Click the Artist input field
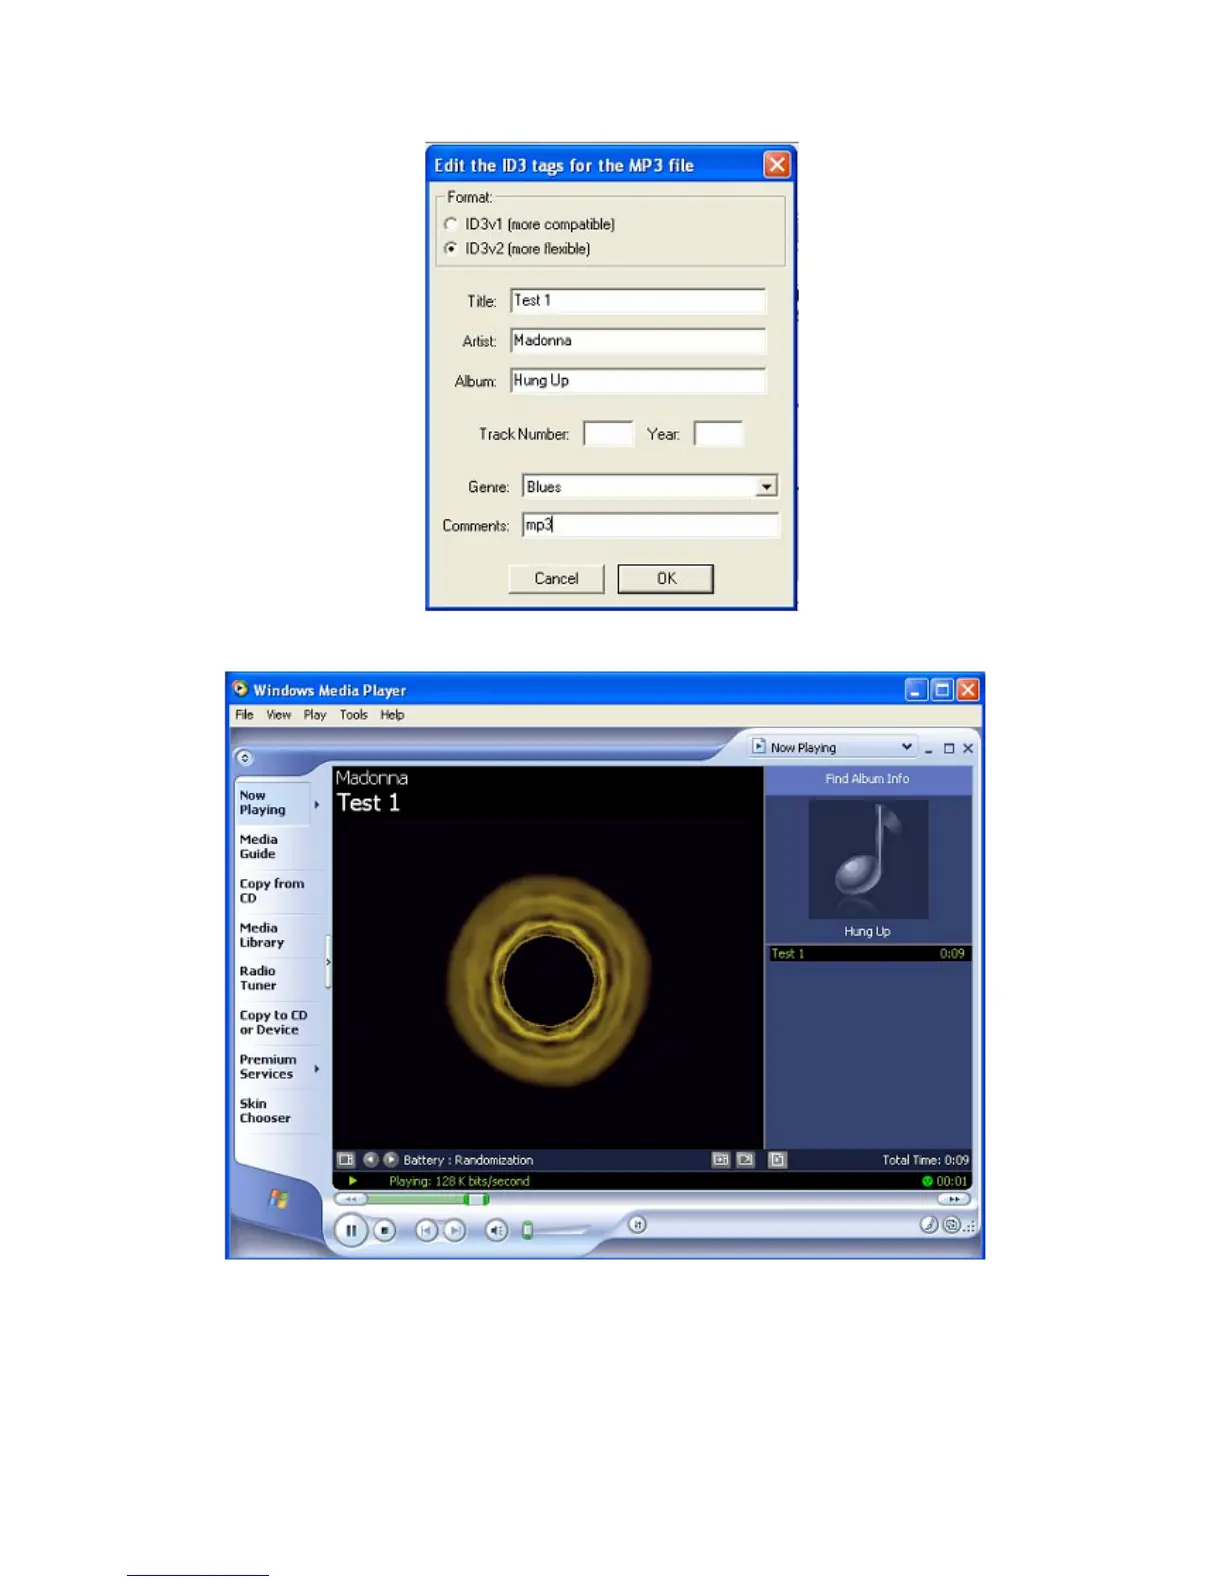The width and height of the screenshot is (1224, 1584). (x=638, y=341)
